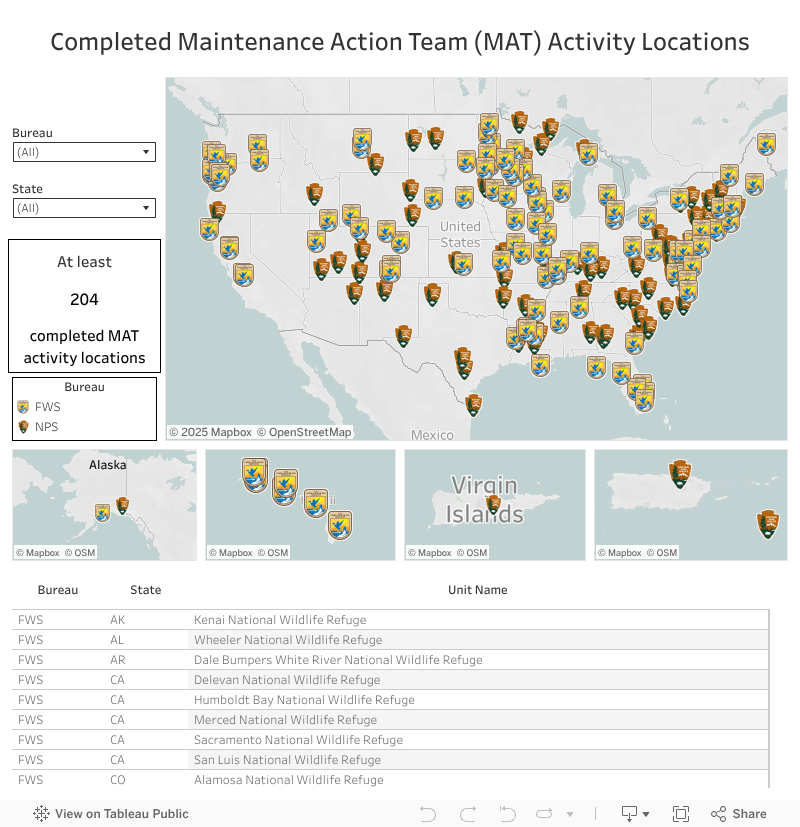Select Delevan National Wildlife Refuge row
800x827 pixels.
390,680
